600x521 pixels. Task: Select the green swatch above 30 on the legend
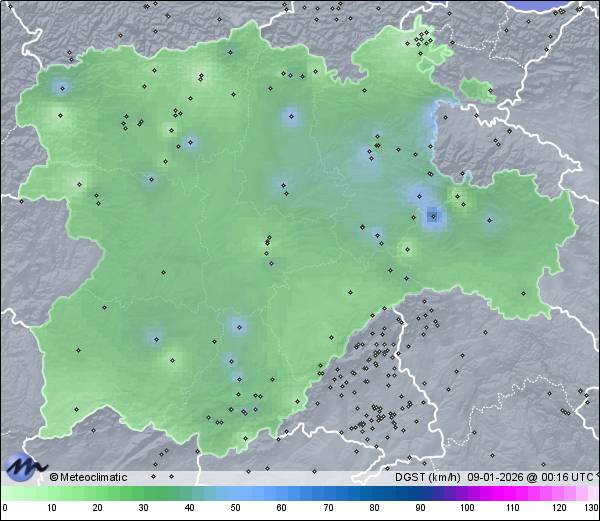tap(143, 494)
